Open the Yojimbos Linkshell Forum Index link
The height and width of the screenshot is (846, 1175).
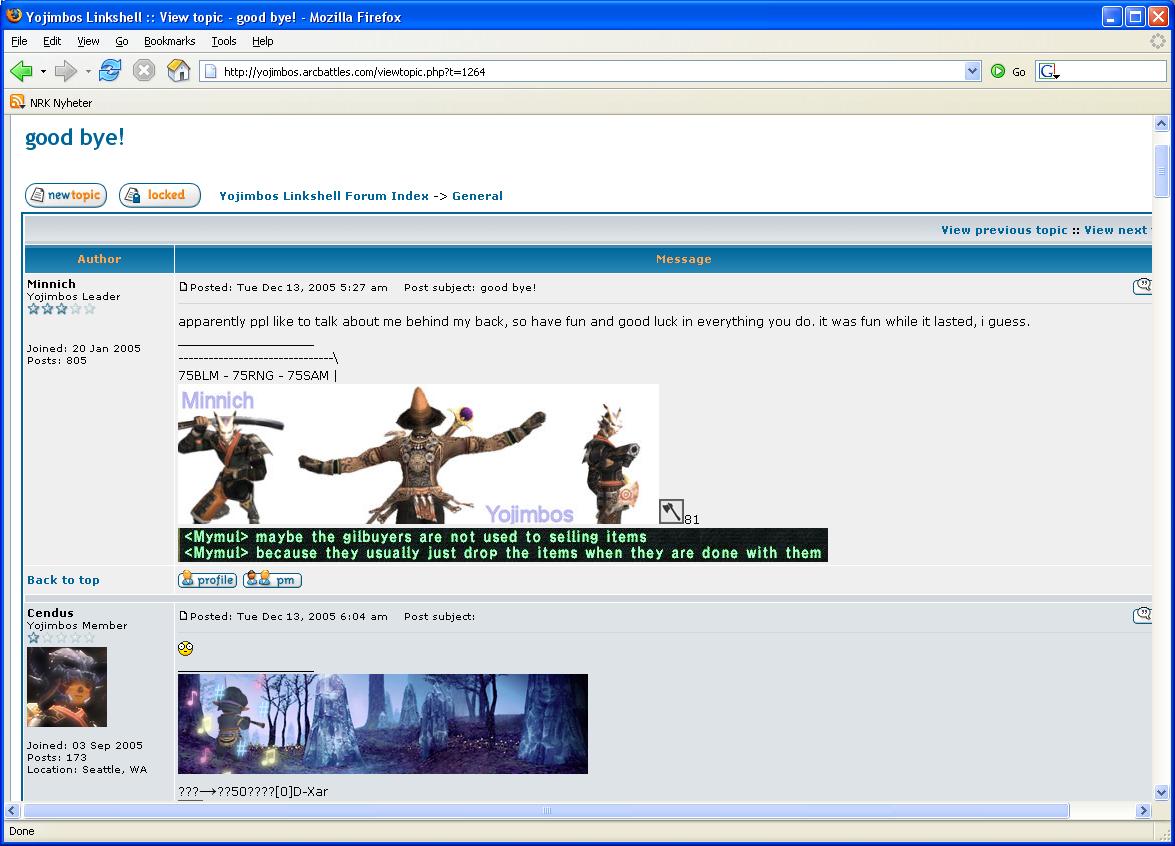(x=324, y=196)
